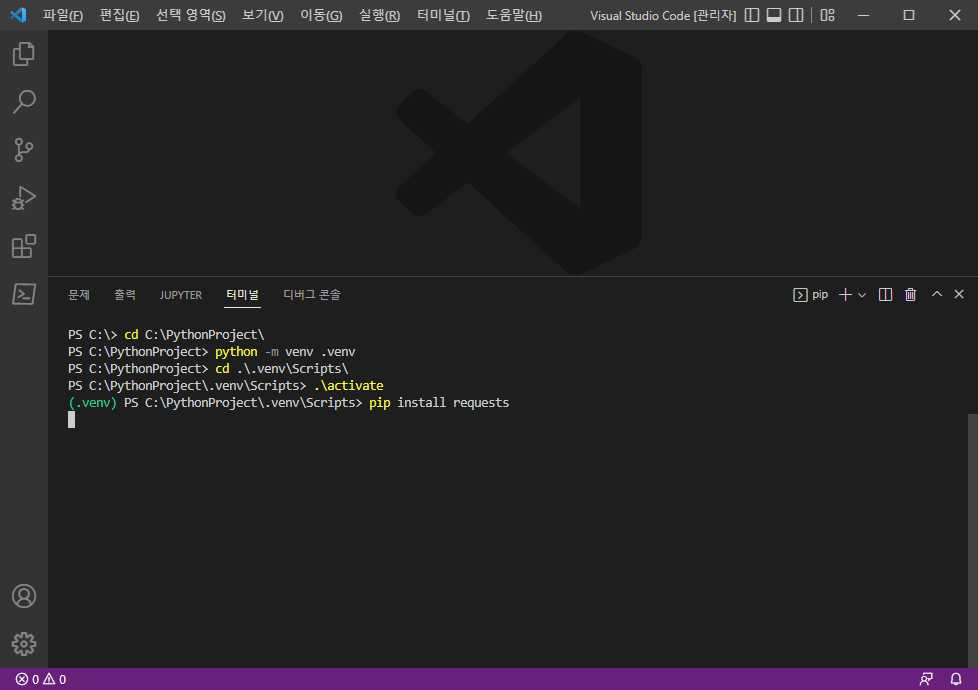This screenshot has height=690, width=978.
Task: Maximize the panel with up chevron
Action: [x=937, y=294]
